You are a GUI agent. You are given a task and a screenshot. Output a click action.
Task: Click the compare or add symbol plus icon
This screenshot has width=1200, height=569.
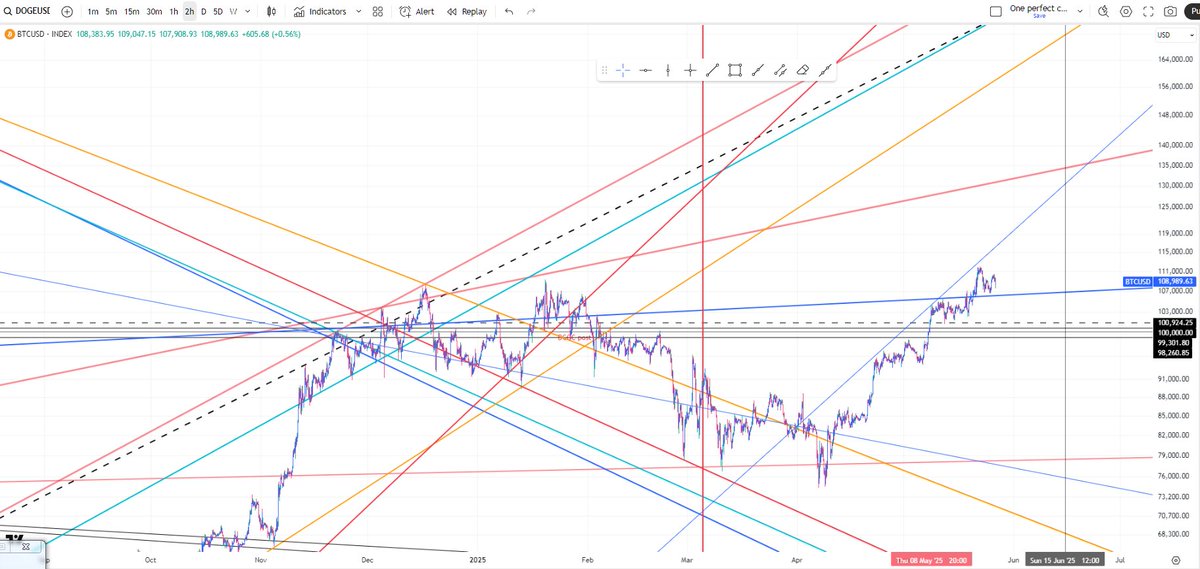(67, 11)
